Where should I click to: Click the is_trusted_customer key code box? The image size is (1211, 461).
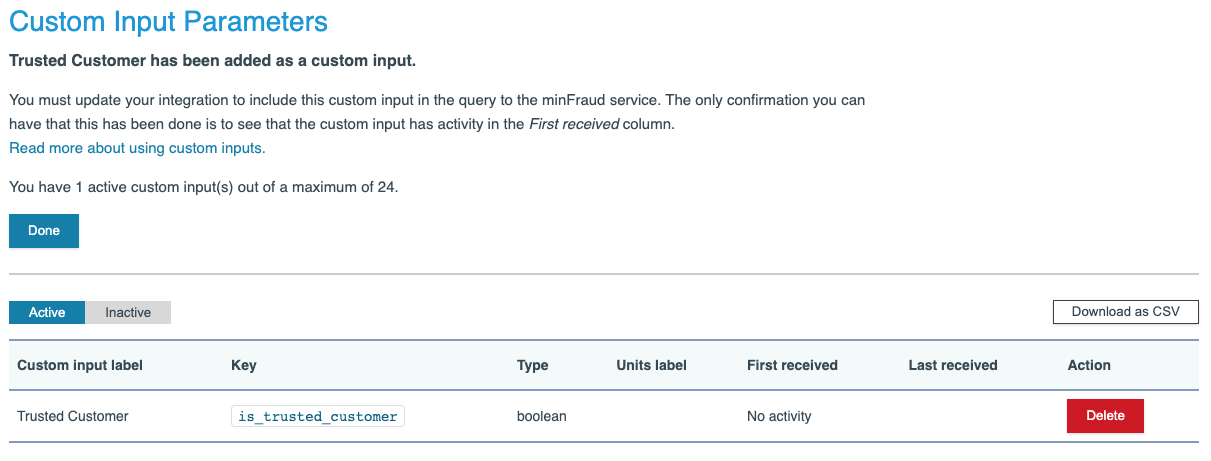click(318, 416)
